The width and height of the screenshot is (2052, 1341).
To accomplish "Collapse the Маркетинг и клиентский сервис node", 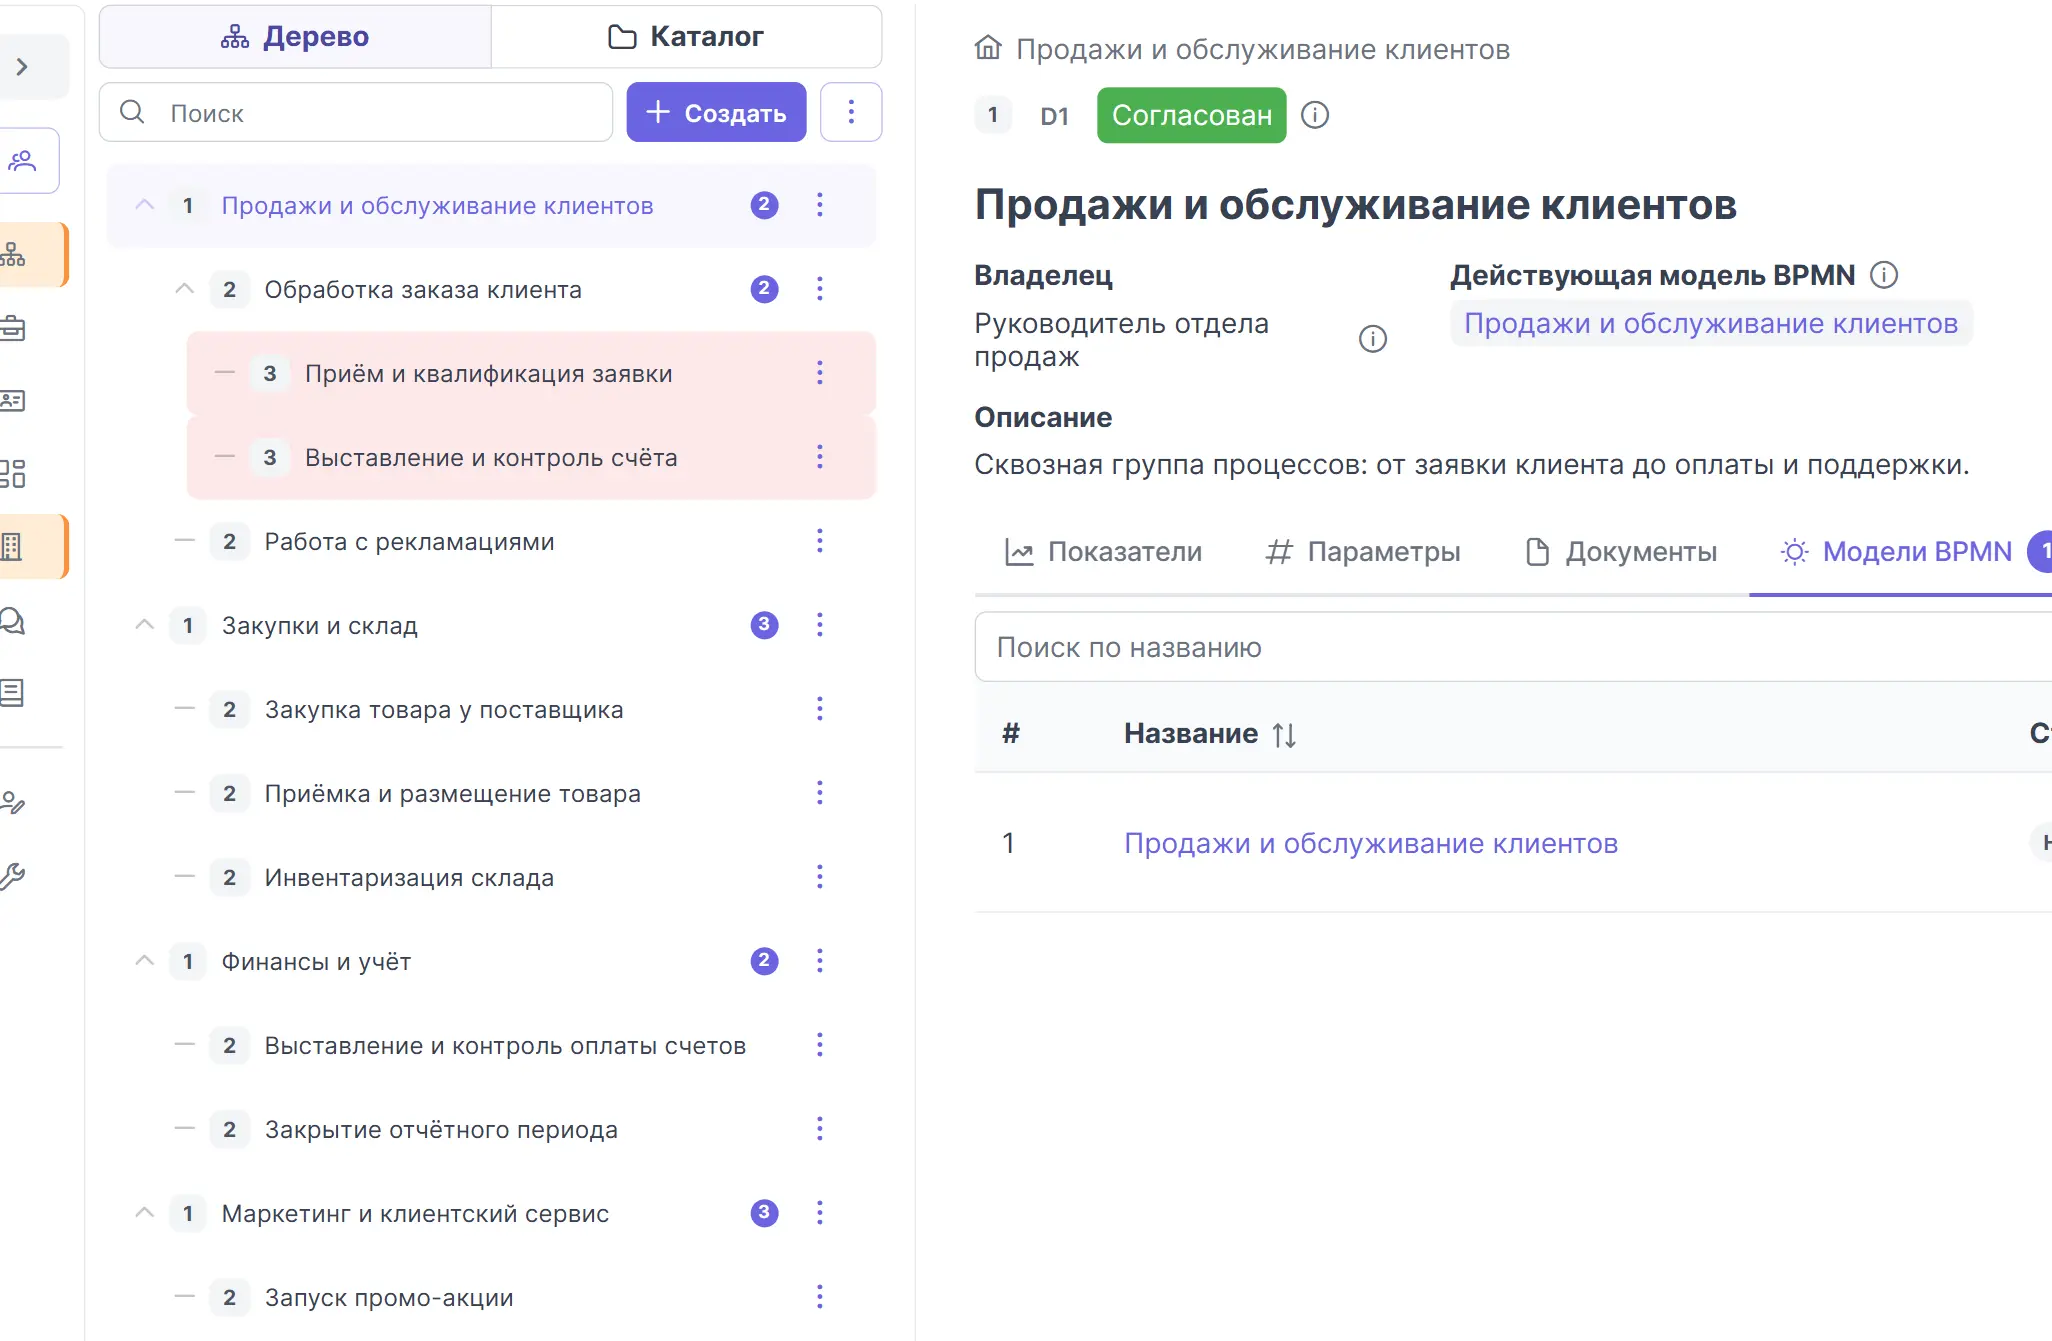I will point(145,1213).
